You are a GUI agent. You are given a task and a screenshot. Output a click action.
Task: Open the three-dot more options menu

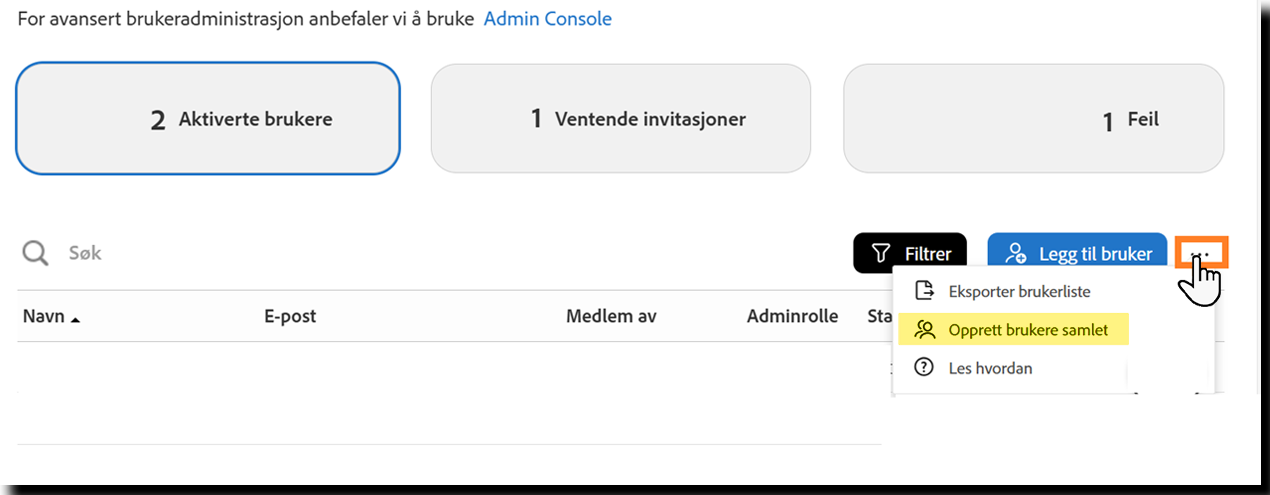1202,253
